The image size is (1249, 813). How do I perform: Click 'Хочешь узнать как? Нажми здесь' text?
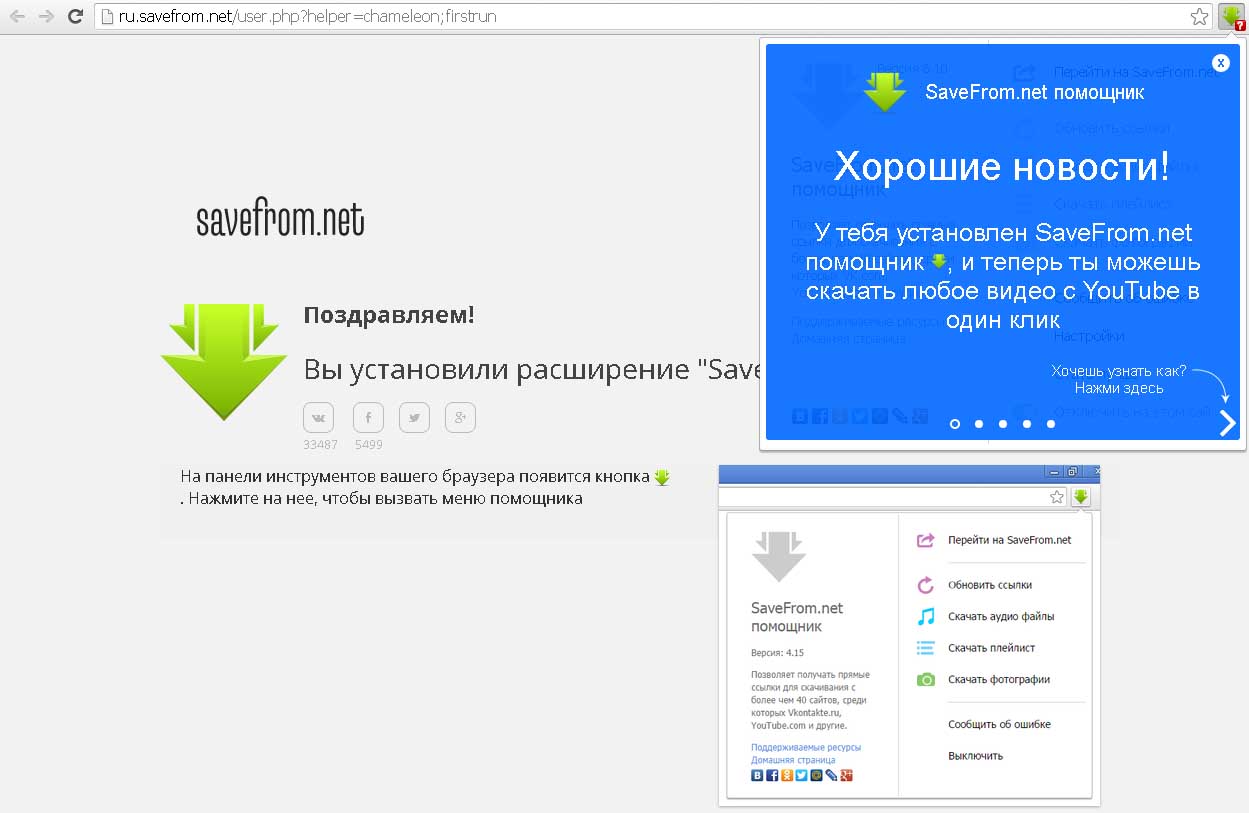pos(1119,379)
